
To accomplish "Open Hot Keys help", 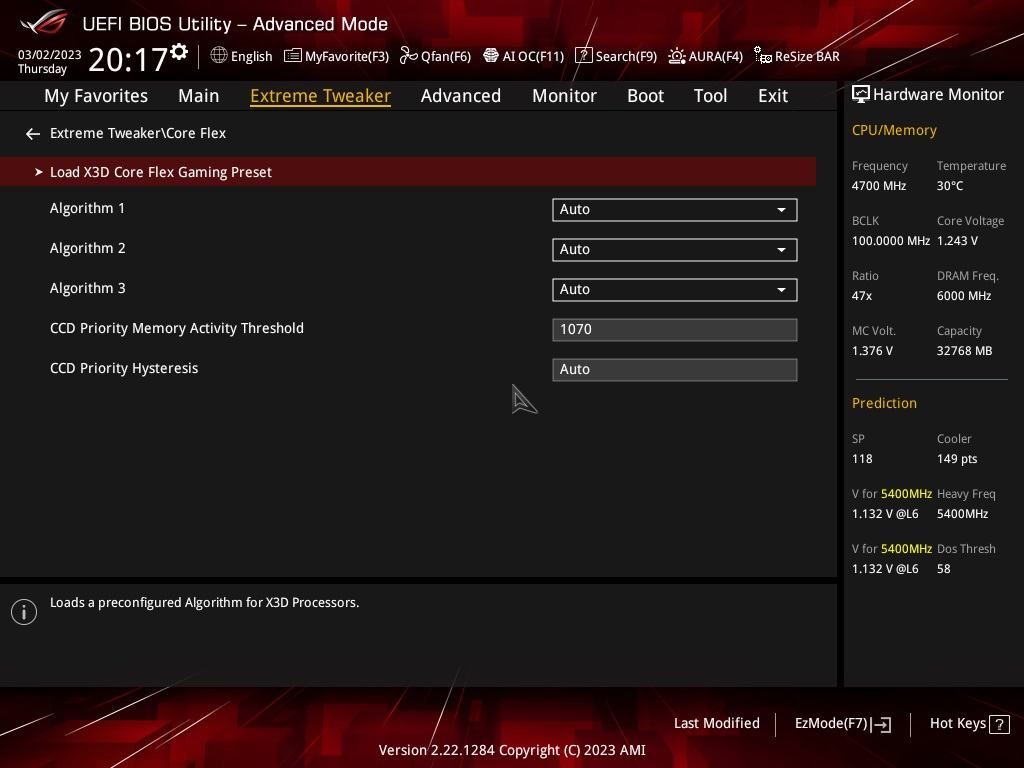I will (969, 724).
